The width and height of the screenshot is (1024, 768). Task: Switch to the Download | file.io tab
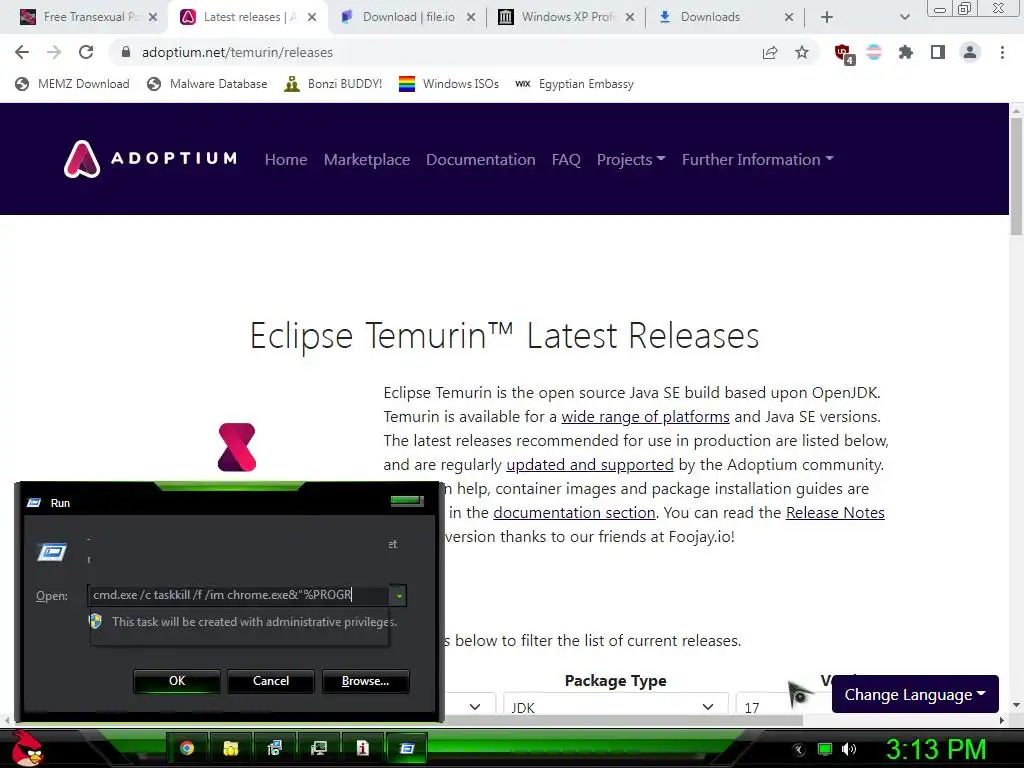[408, 17]
